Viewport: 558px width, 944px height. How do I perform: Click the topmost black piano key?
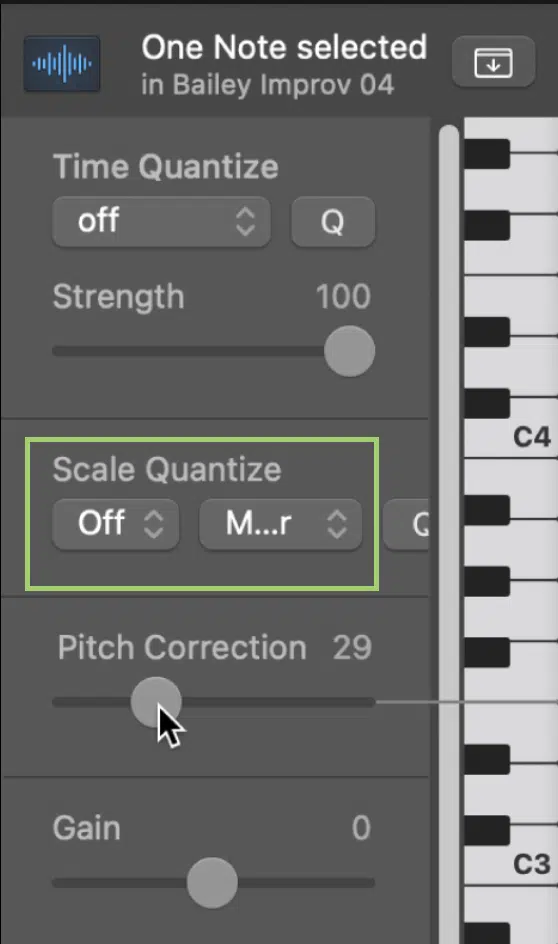pyautogui.click(x=486, y=154)
